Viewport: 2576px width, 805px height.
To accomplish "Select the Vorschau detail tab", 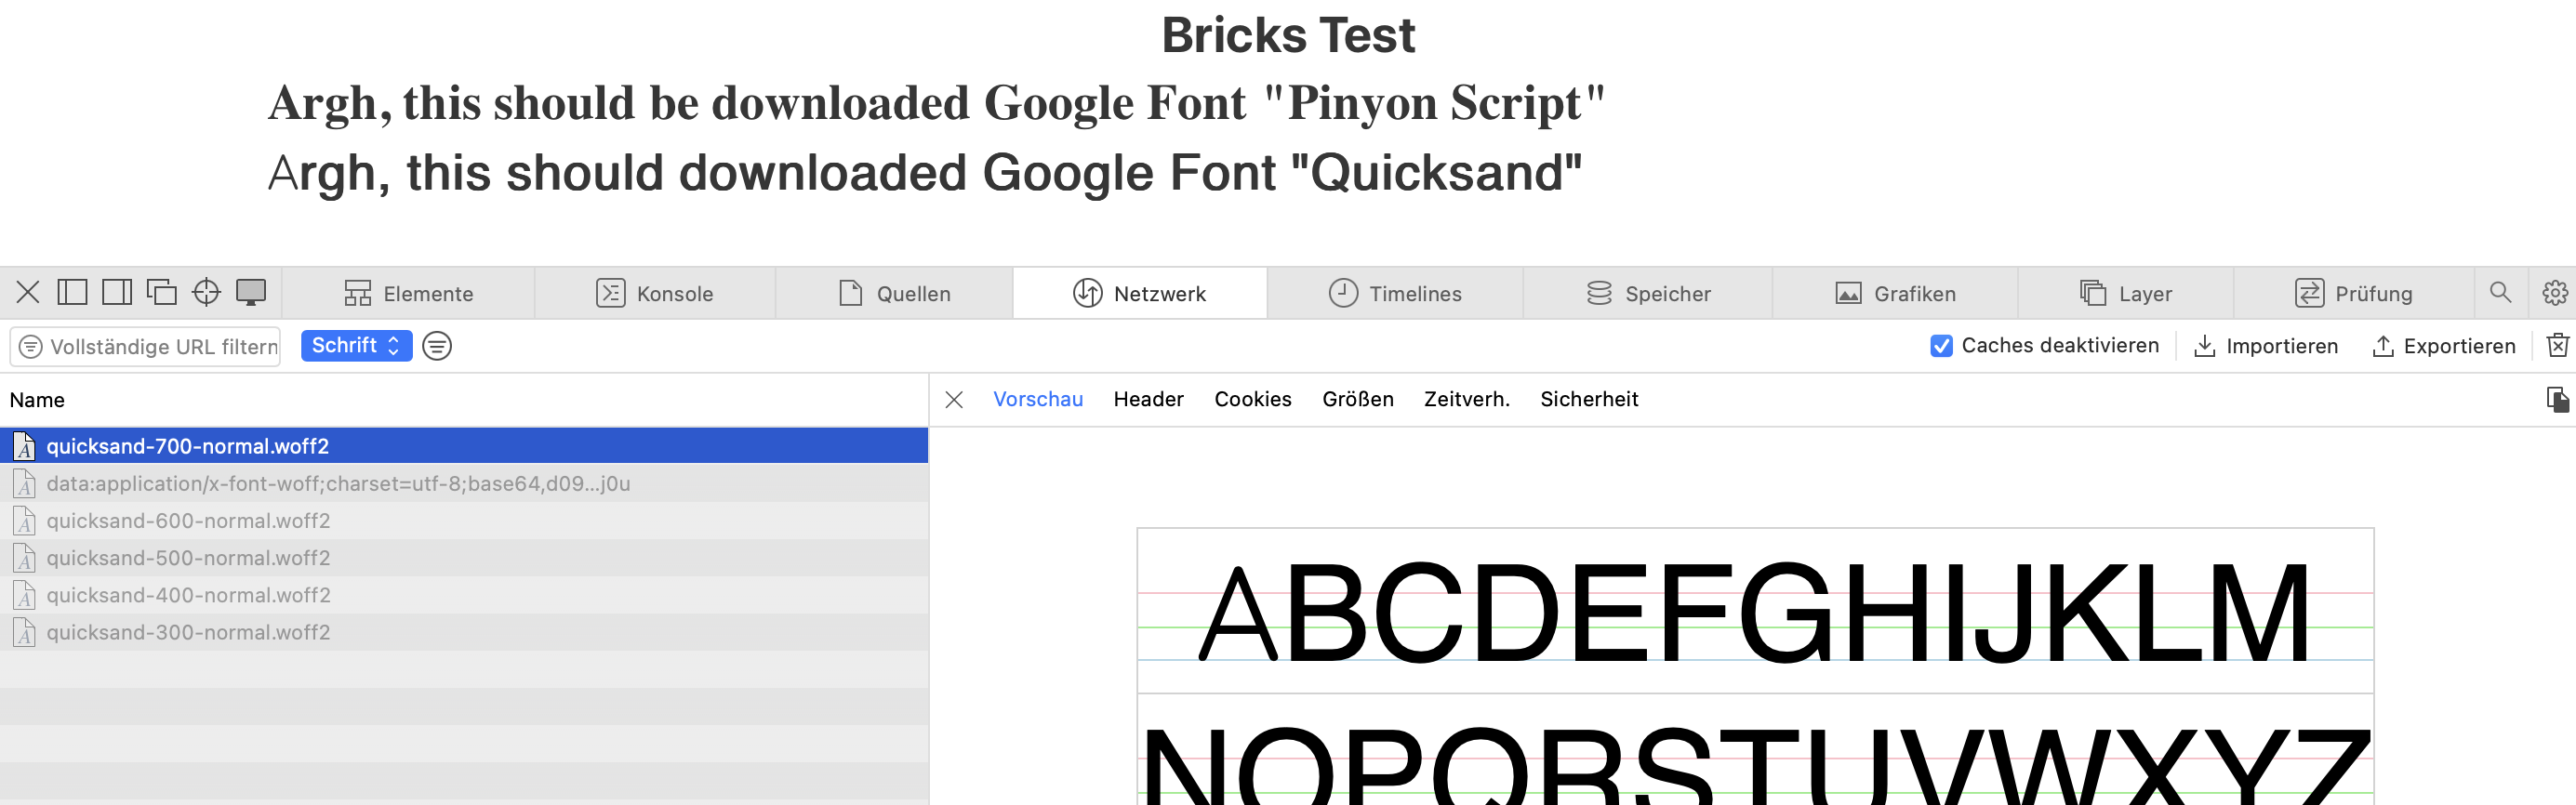I will pos(1038,399).
